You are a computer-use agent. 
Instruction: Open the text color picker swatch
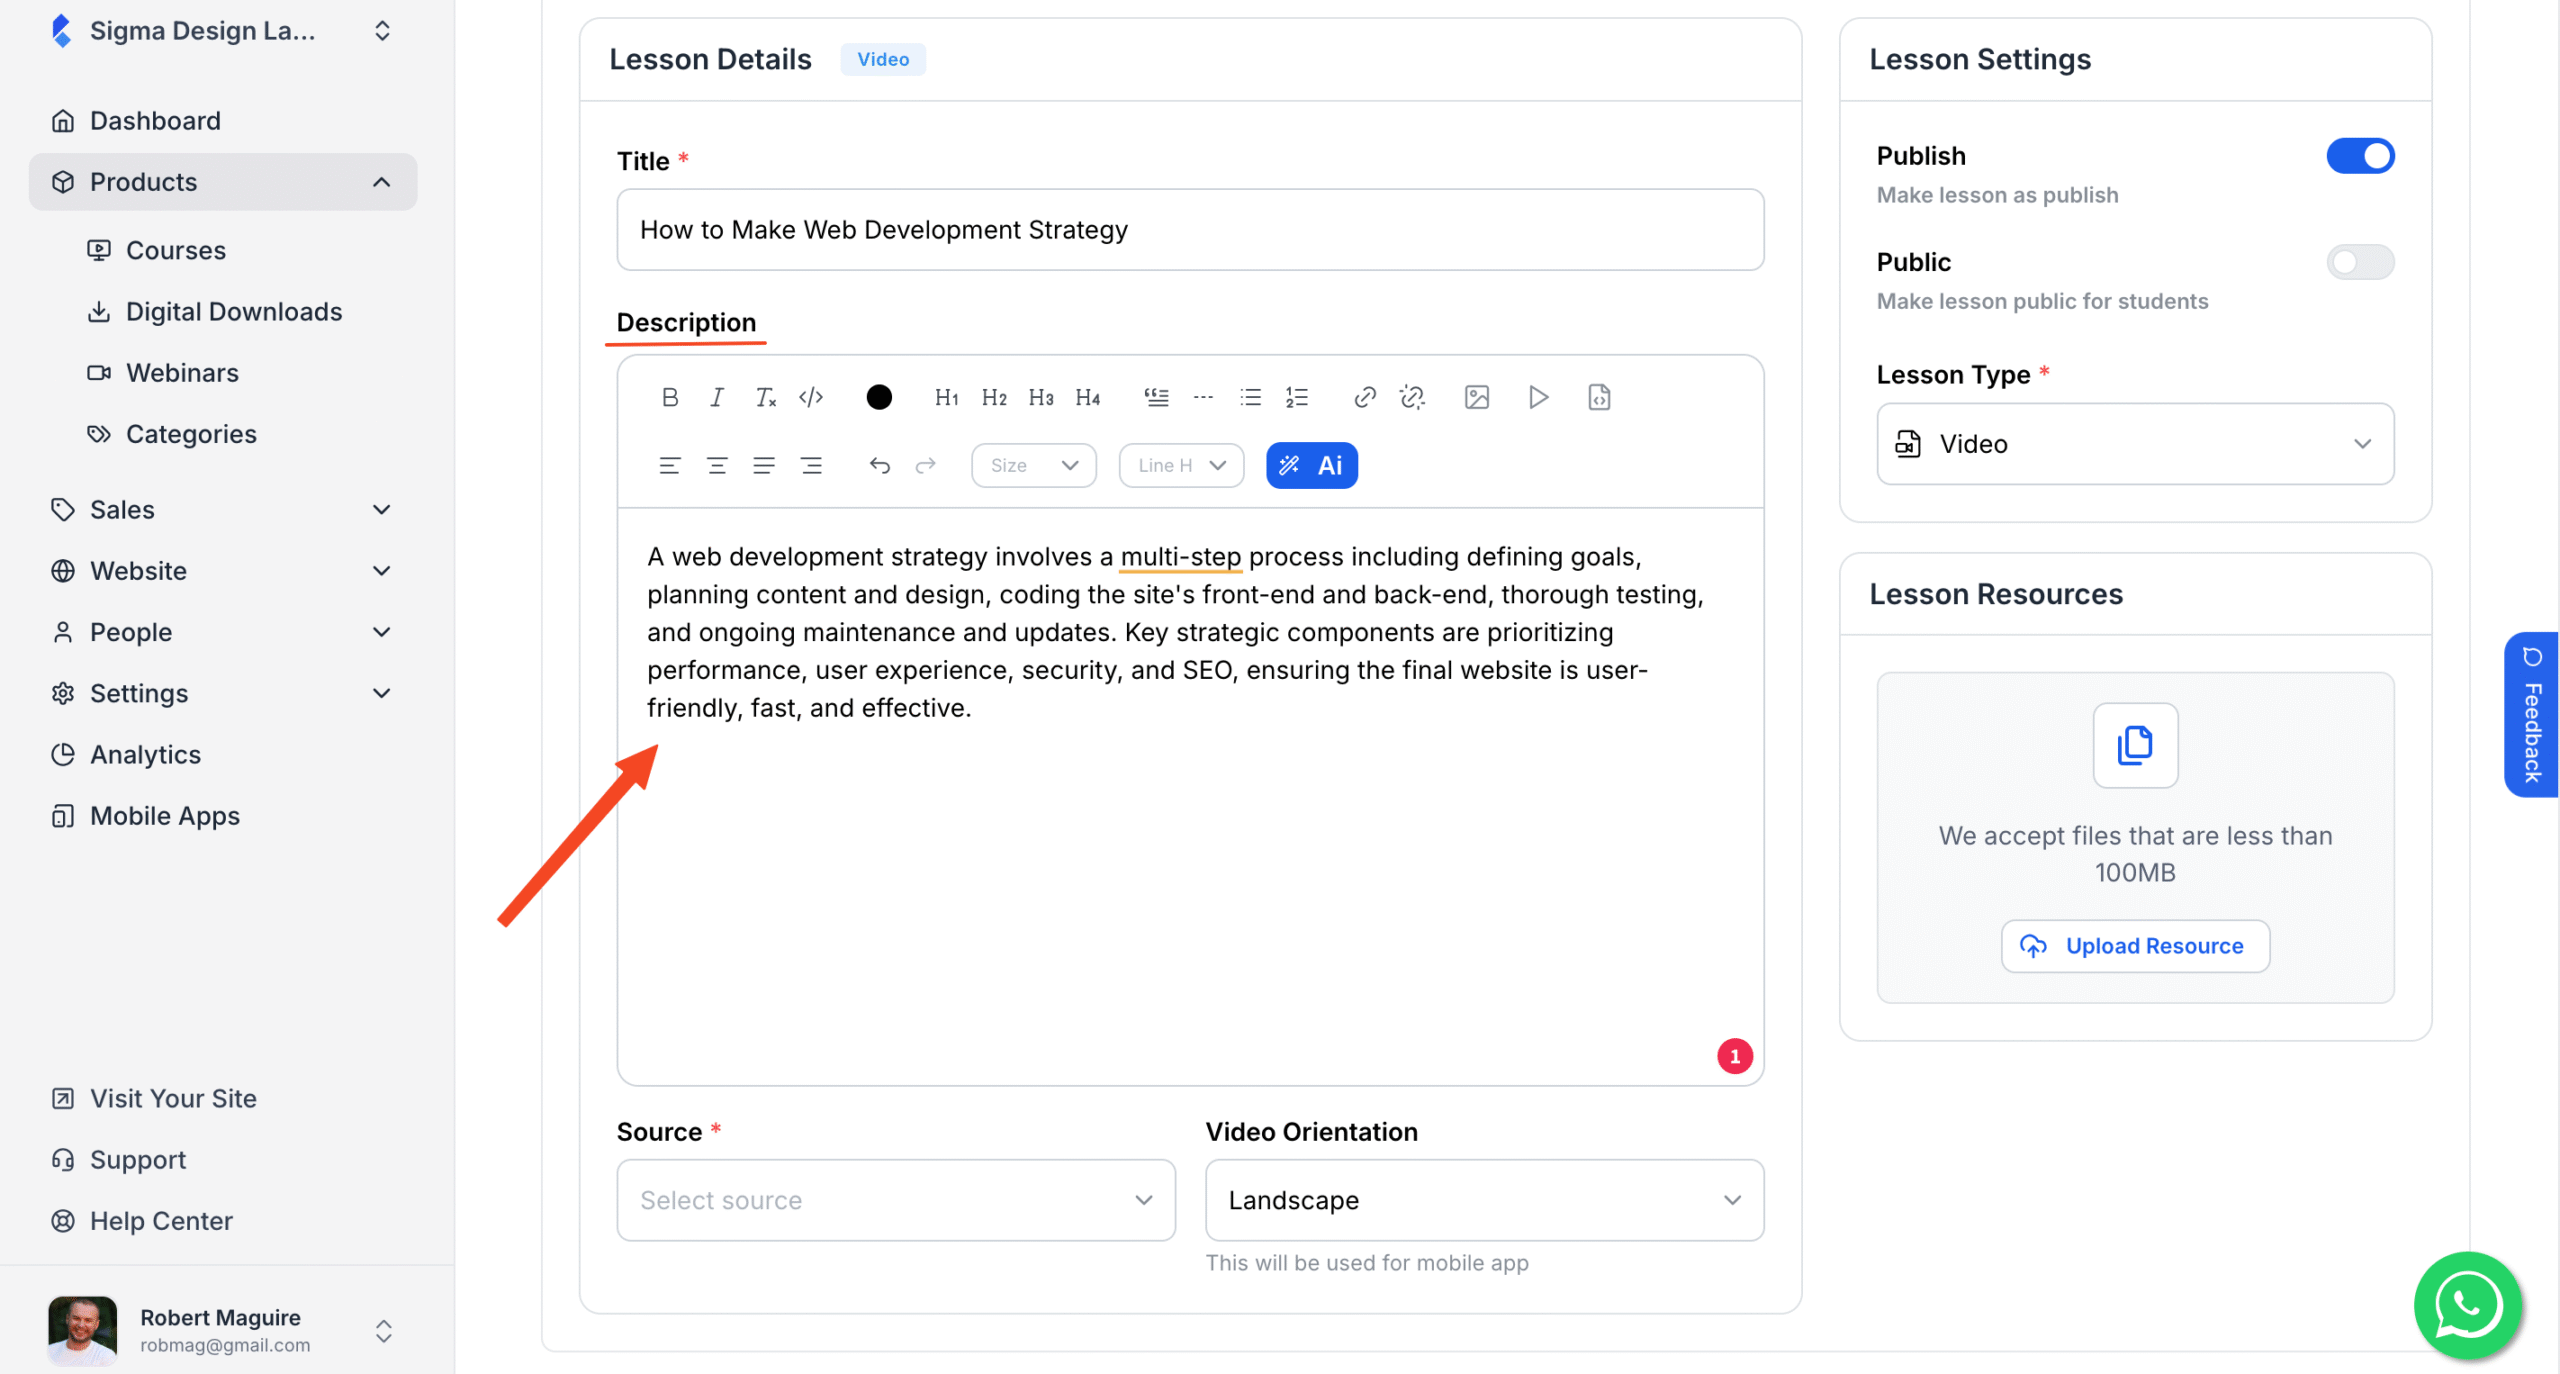(878, 397)
